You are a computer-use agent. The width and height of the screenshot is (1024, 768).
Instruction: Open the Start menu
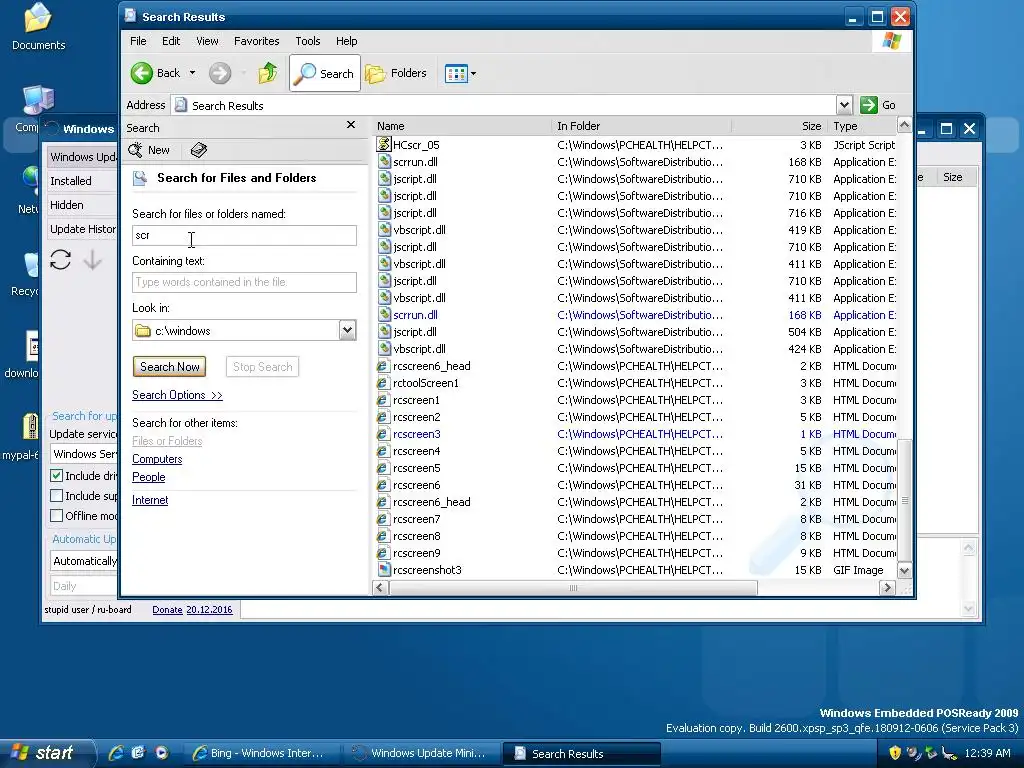[x=47, y=753]
